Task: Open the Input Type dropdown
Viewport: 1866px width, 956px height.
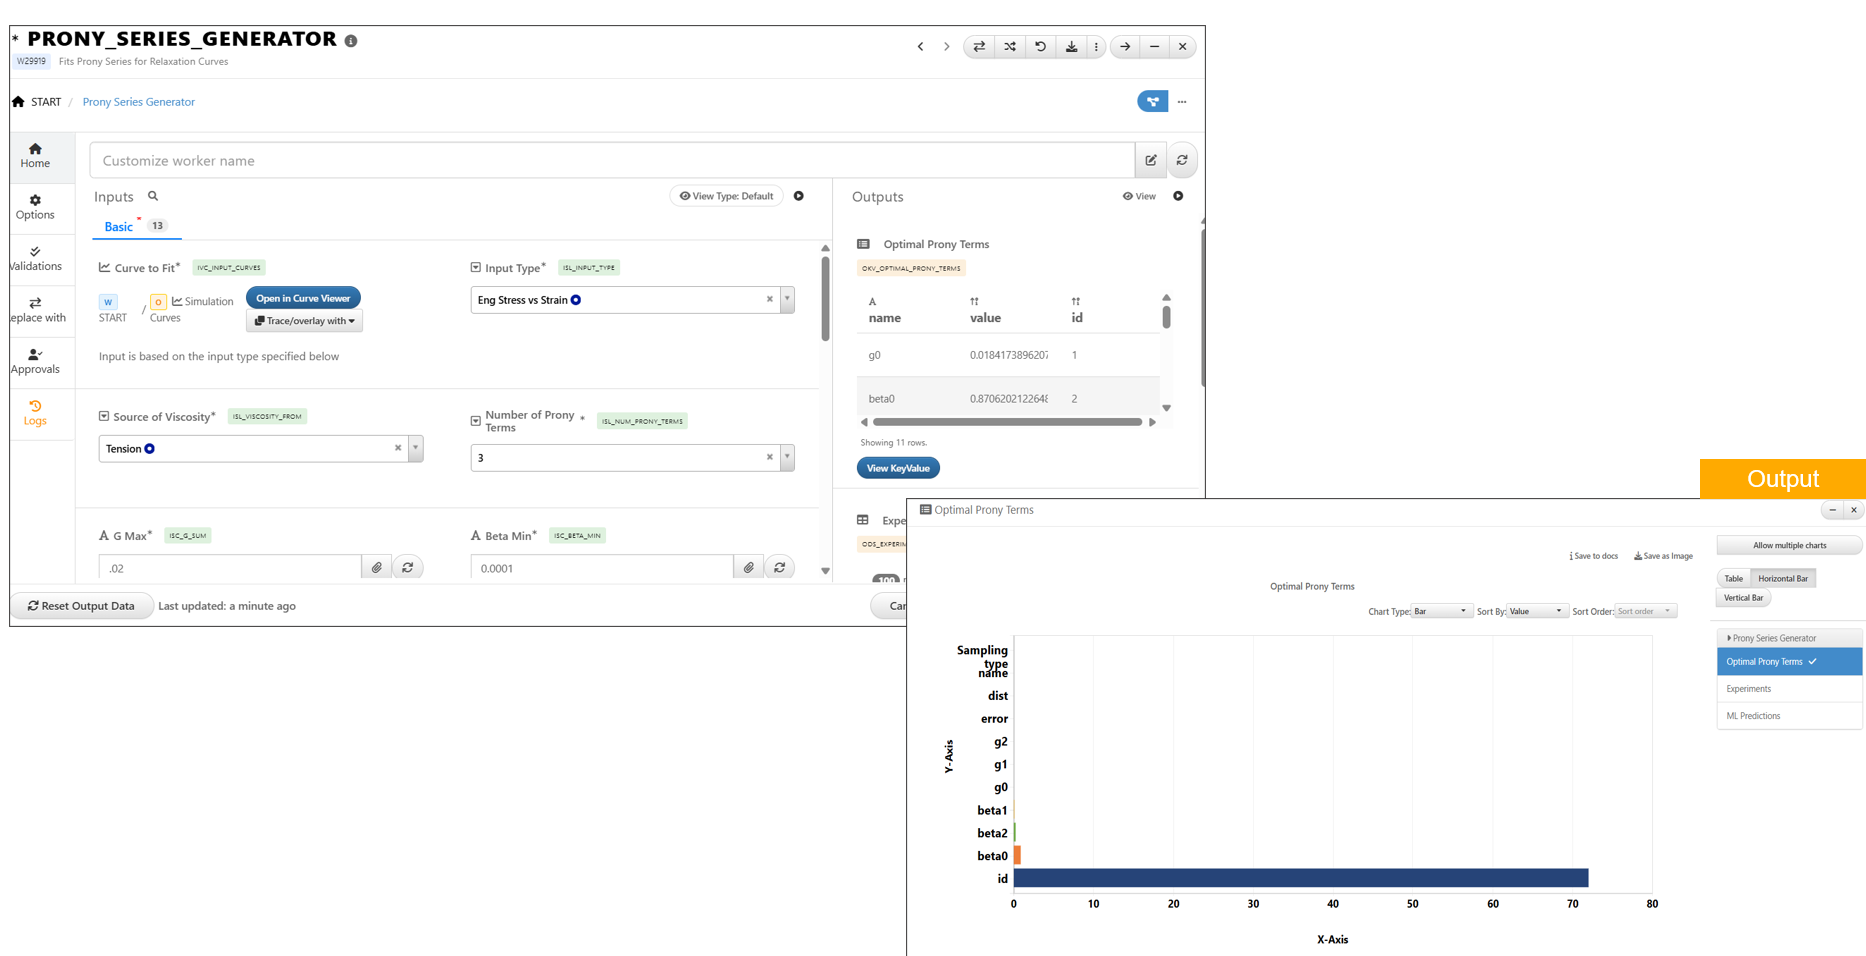Action: point(787,300)
